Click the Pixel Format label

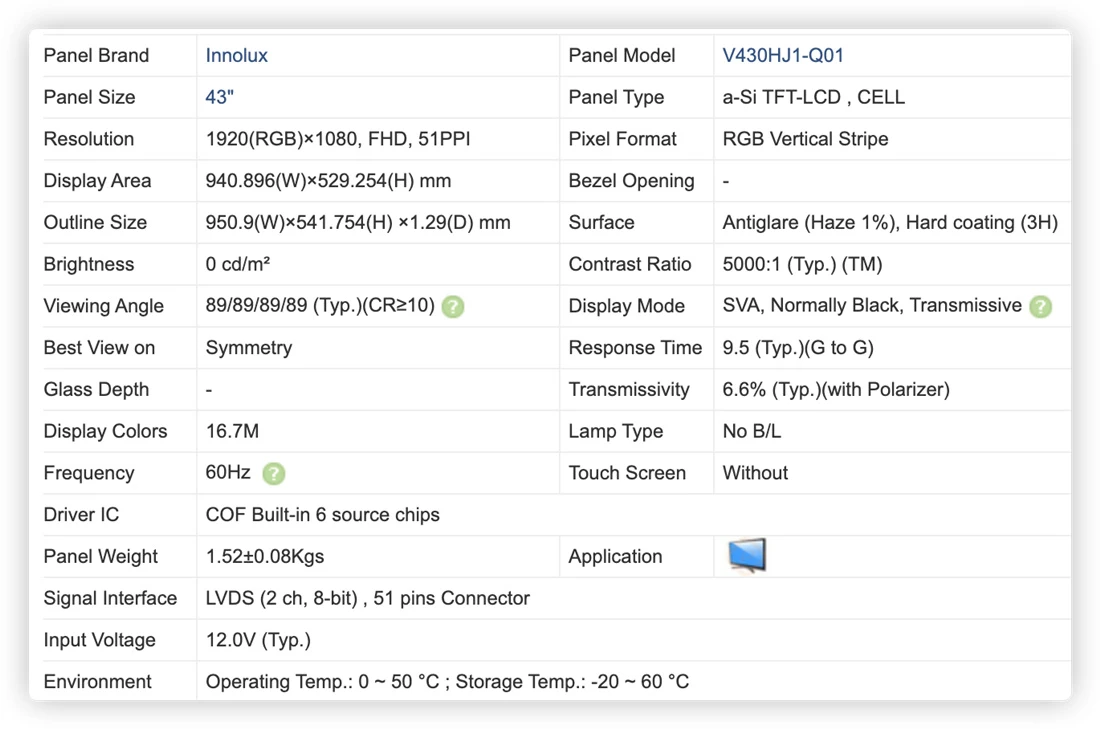tap(622, 139)
